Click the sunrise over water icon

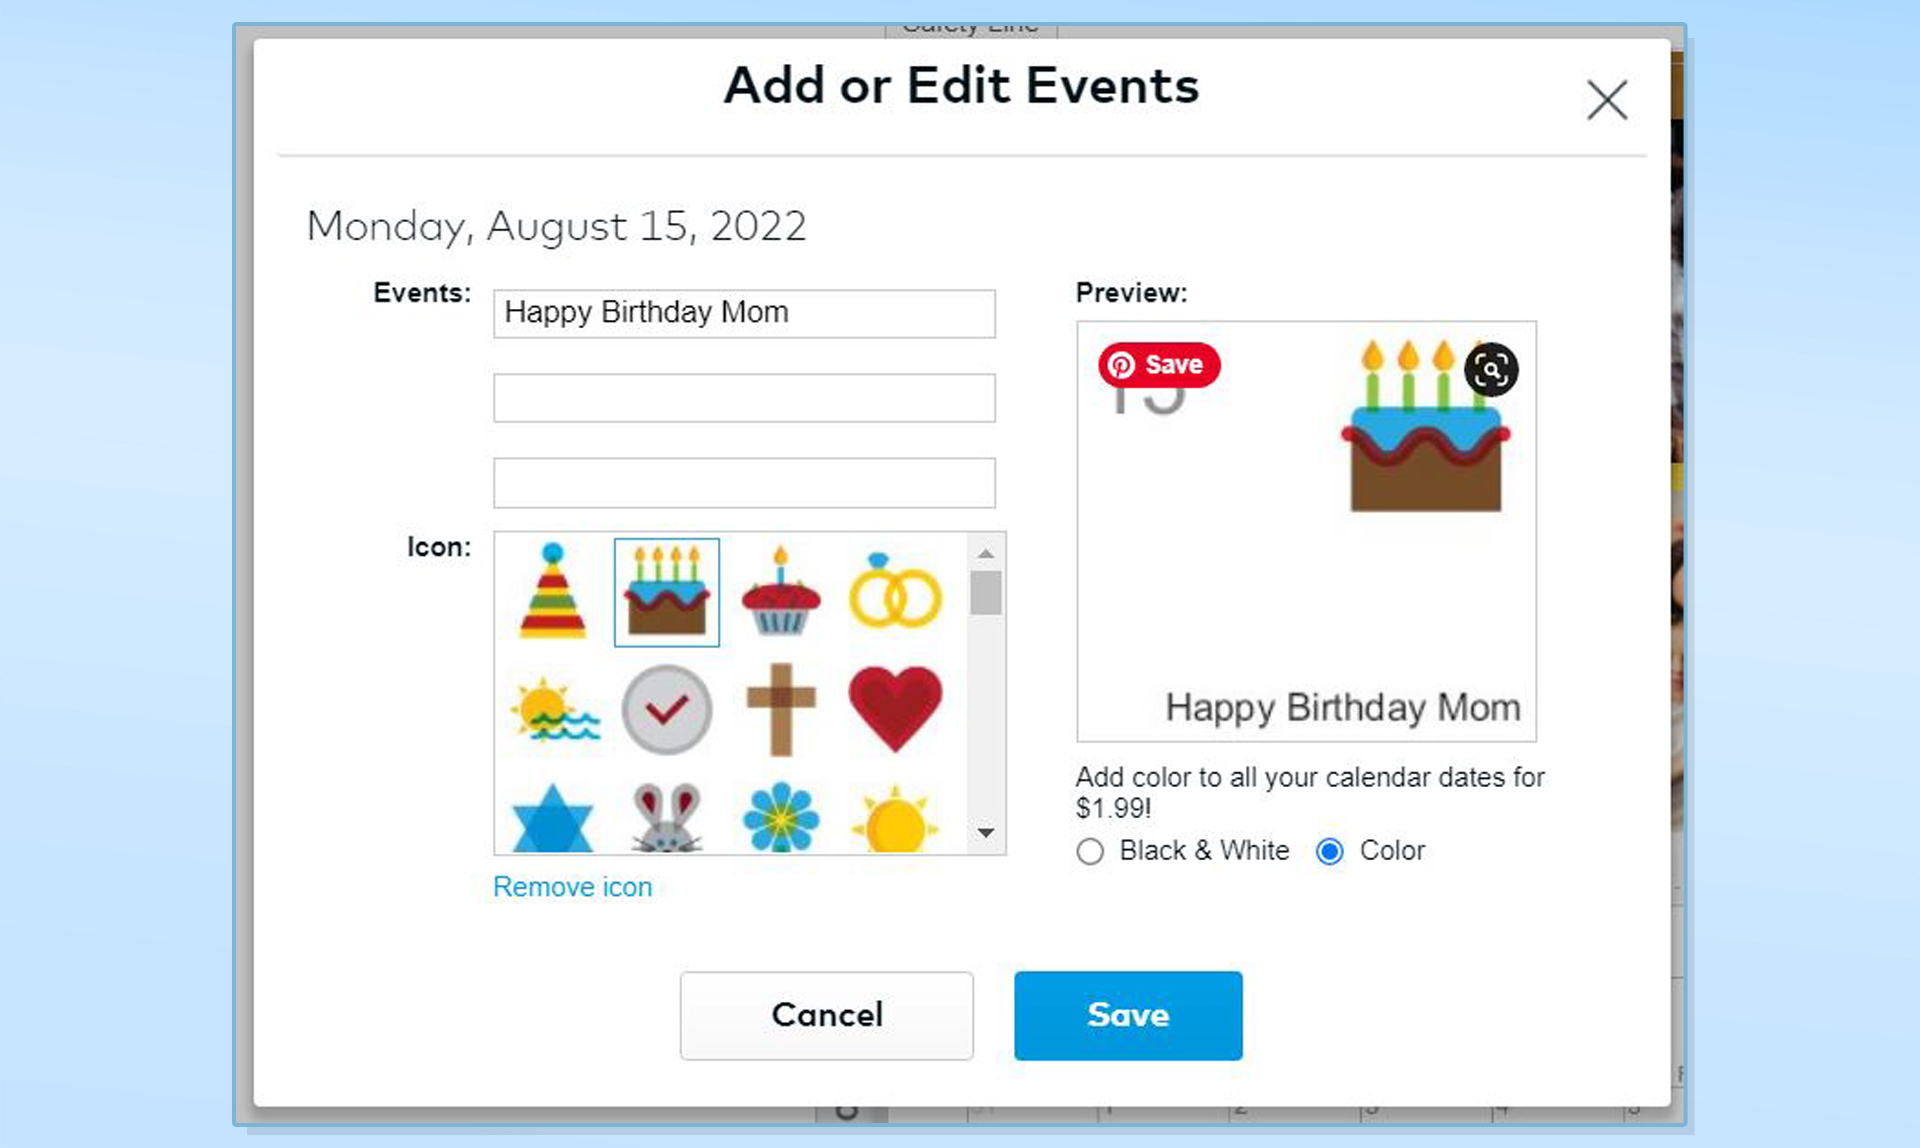(552, 705)
